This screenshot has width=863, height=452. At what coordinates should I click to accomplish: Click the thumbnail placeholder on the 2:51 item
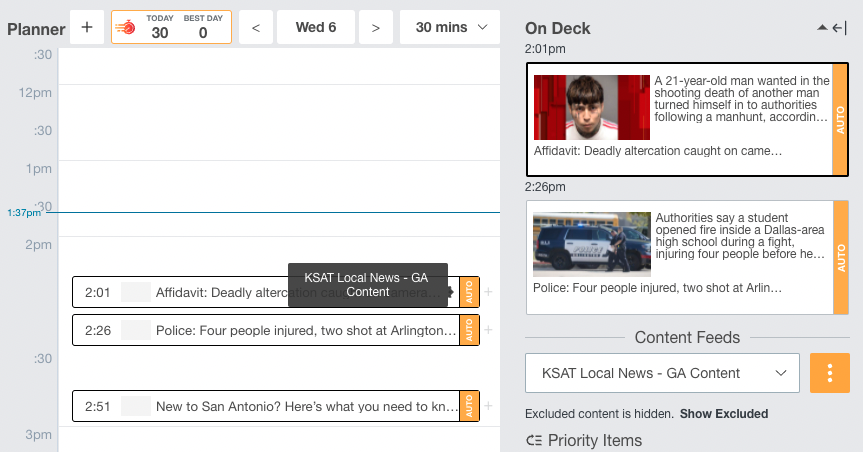click(x=135, y=406)
